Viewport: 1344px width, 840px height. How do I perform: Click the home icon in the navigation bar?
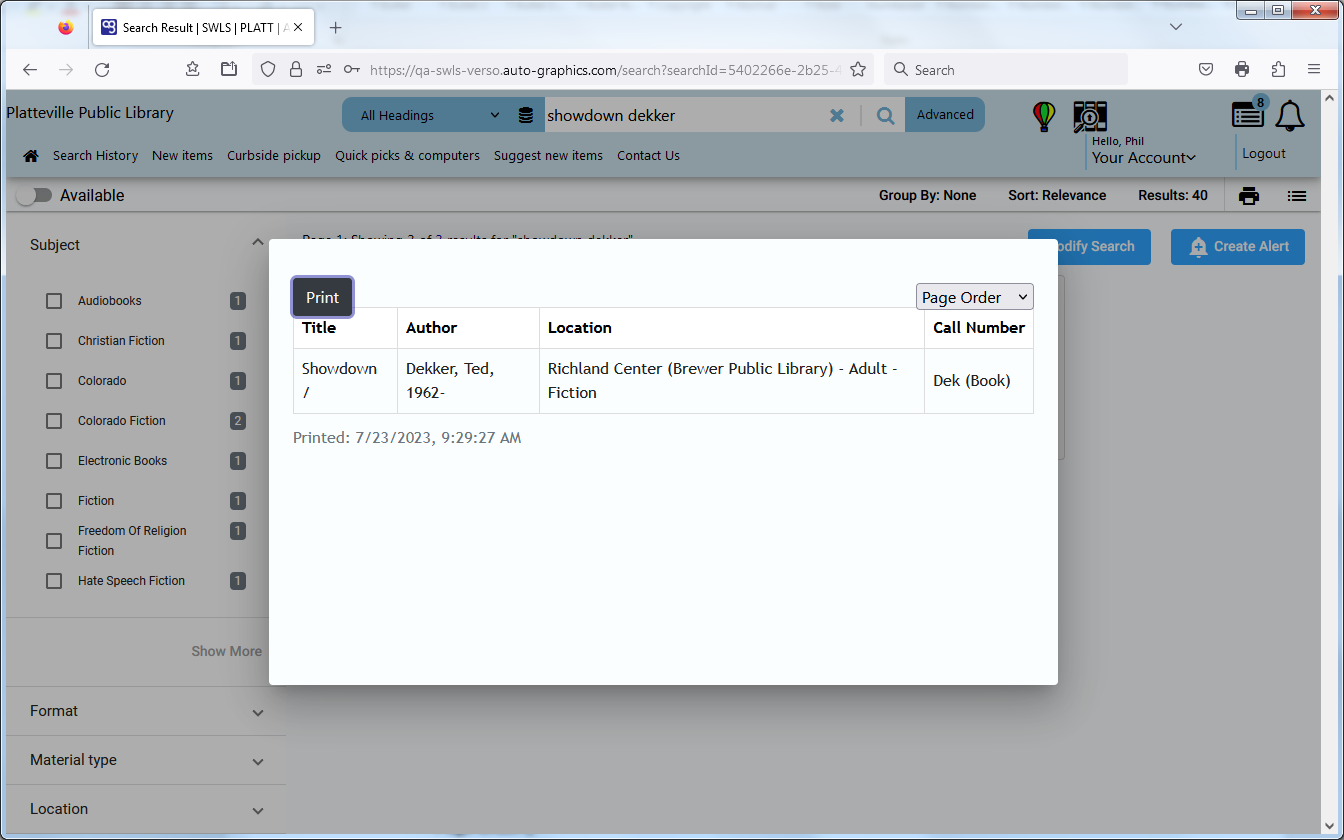(31, 155)
